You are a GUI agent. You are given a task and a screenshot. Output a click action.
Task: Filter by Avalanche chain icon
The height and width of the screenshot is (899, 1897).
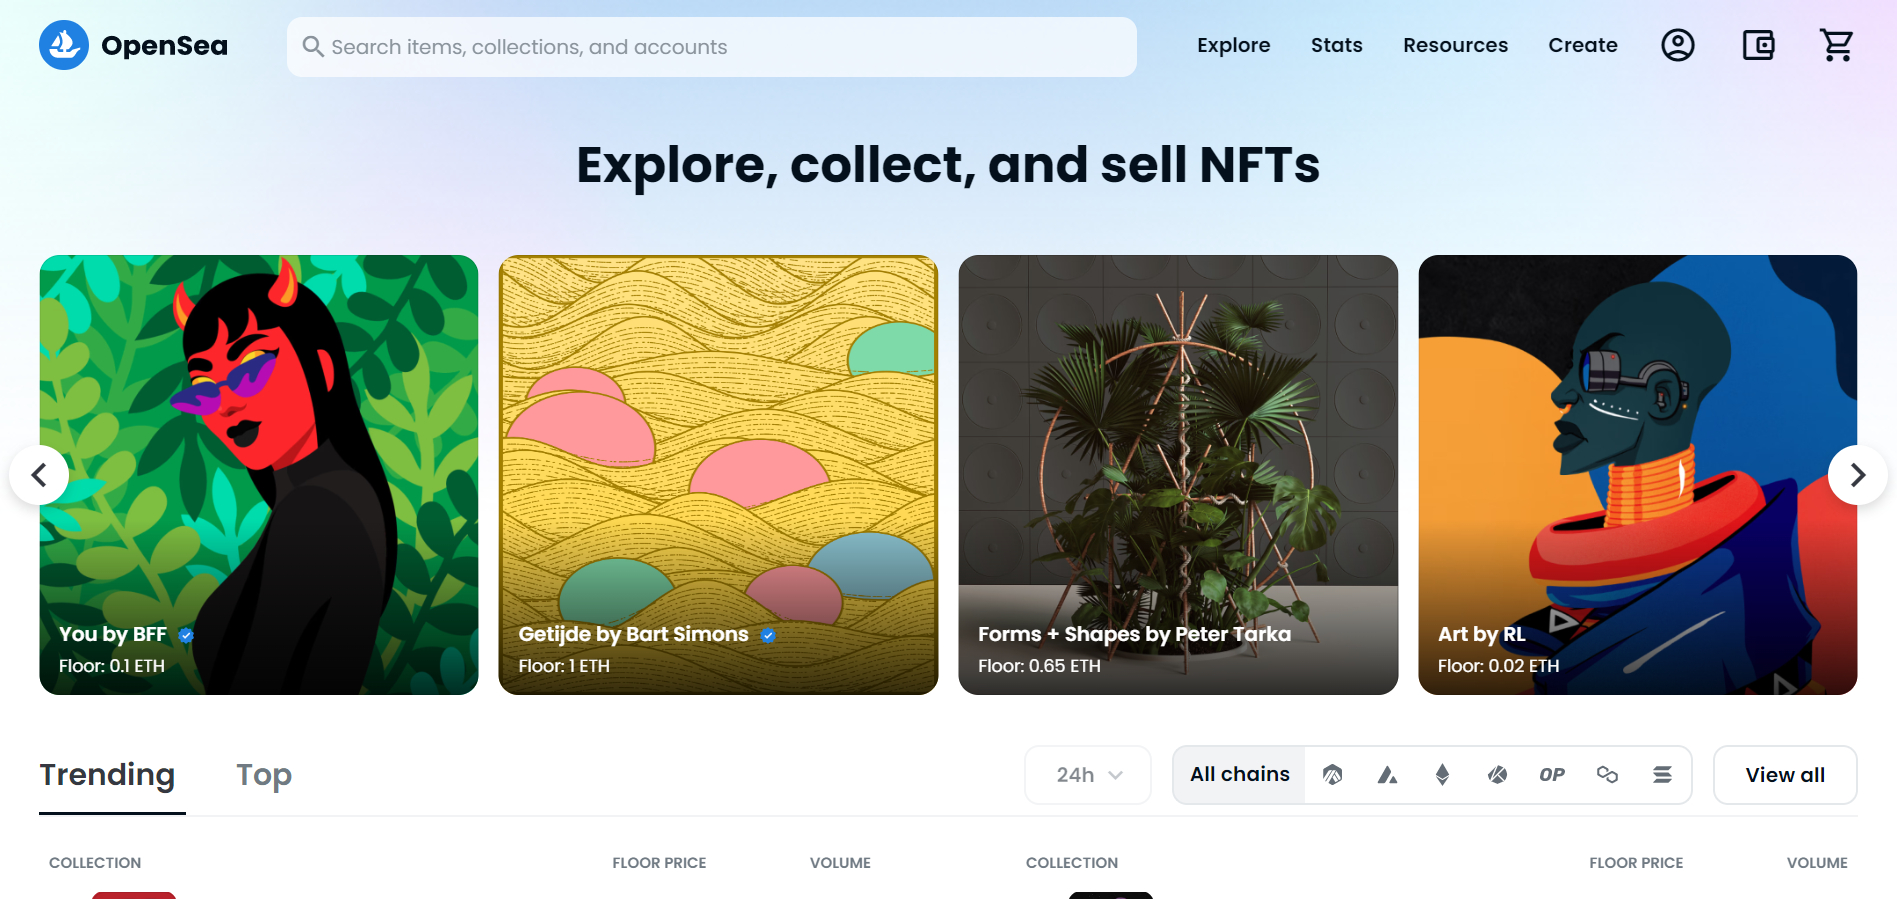[x=1387, y=775]
